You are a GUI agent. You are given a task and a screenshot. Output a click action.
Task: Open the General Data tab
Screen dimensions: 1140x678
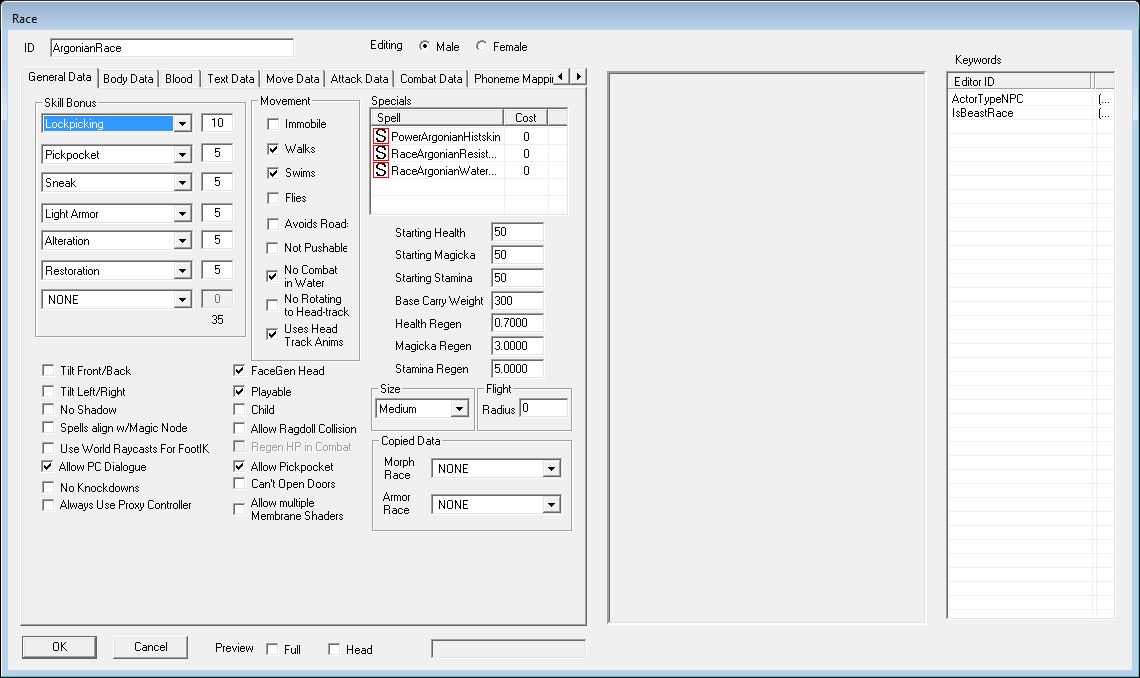point(60,77)
